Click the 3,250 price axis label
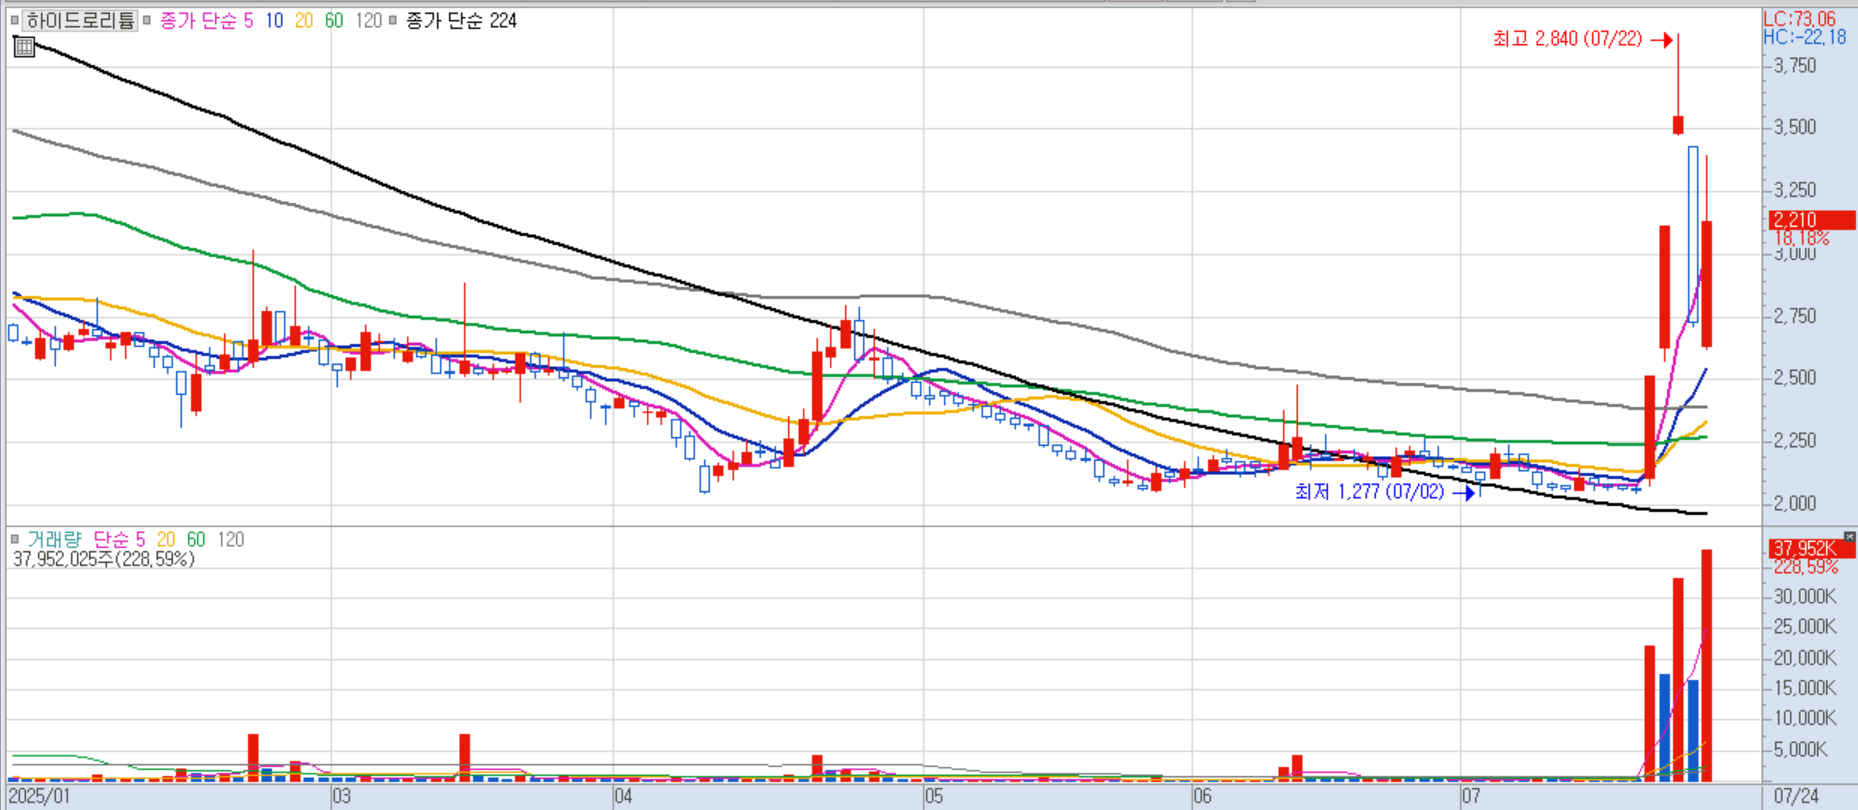 click(x=1795, y=190)
